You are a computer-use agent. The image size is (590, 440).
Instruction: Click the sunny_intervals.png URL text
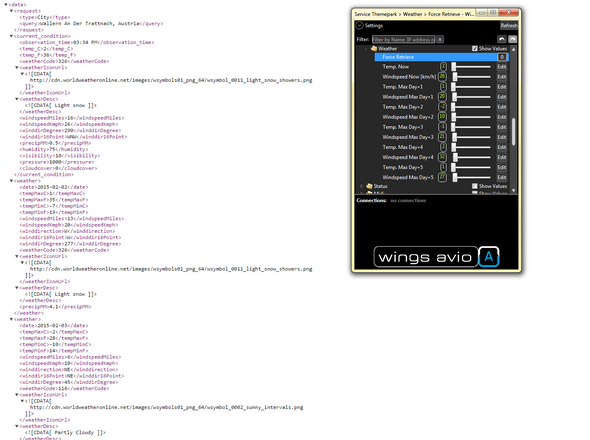[166, 407]
